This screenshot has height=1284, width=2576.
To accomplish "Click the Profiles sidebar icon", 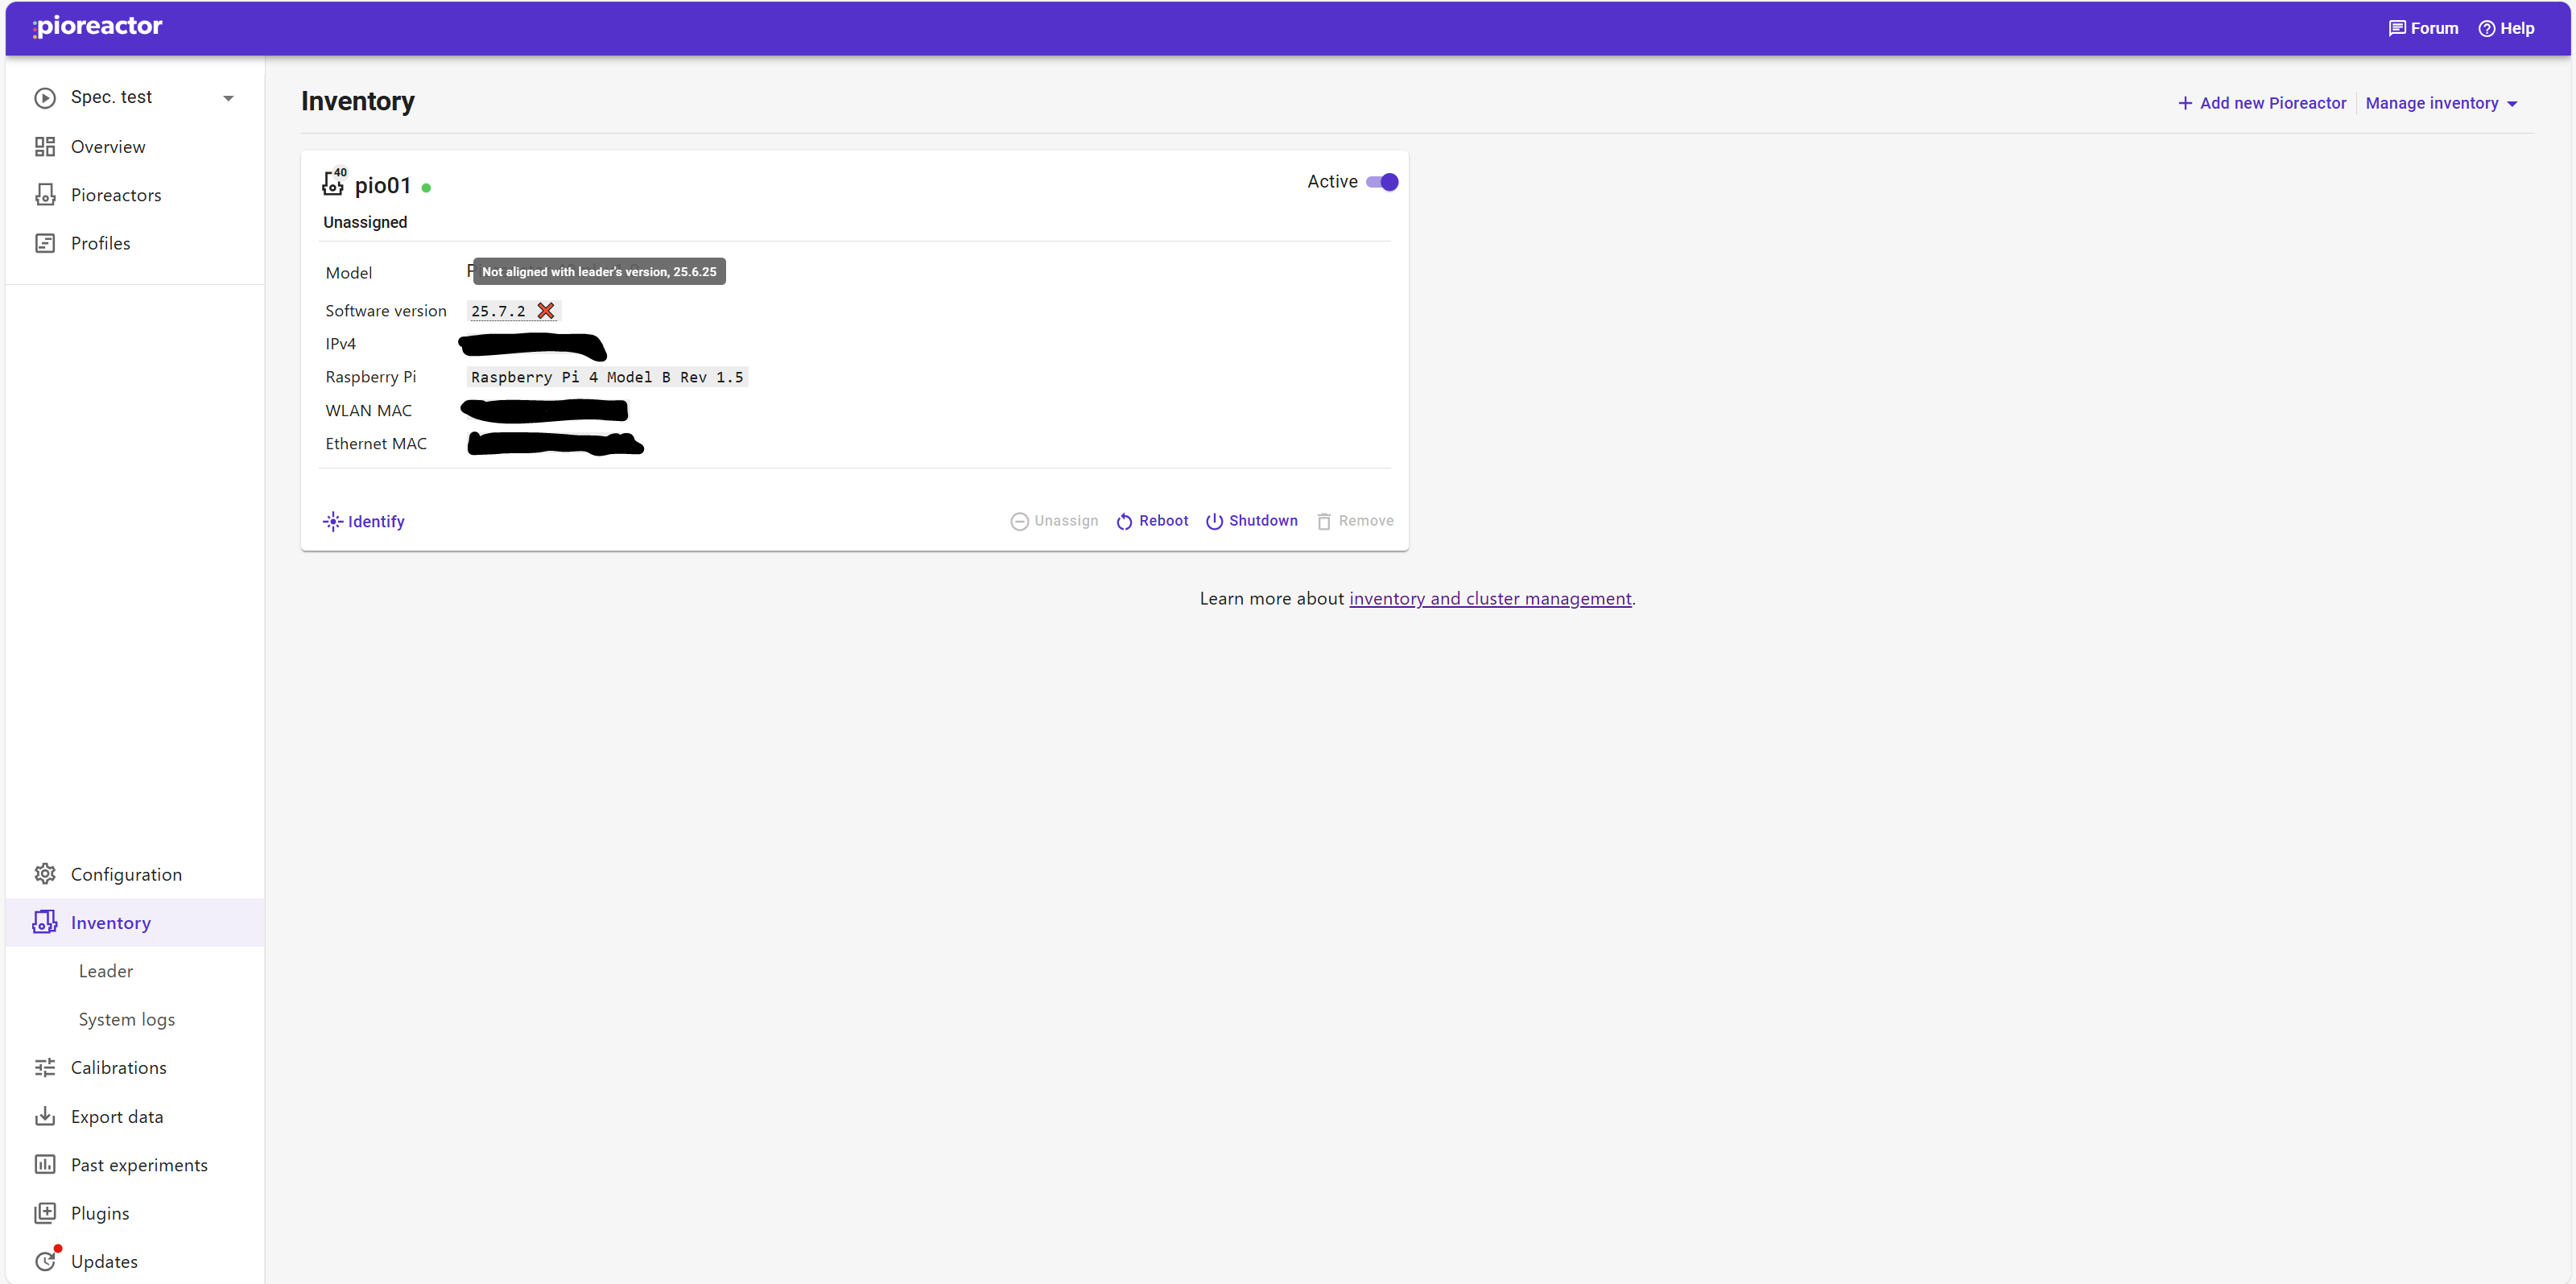I will pyautogui.click(x=45, y=243).
